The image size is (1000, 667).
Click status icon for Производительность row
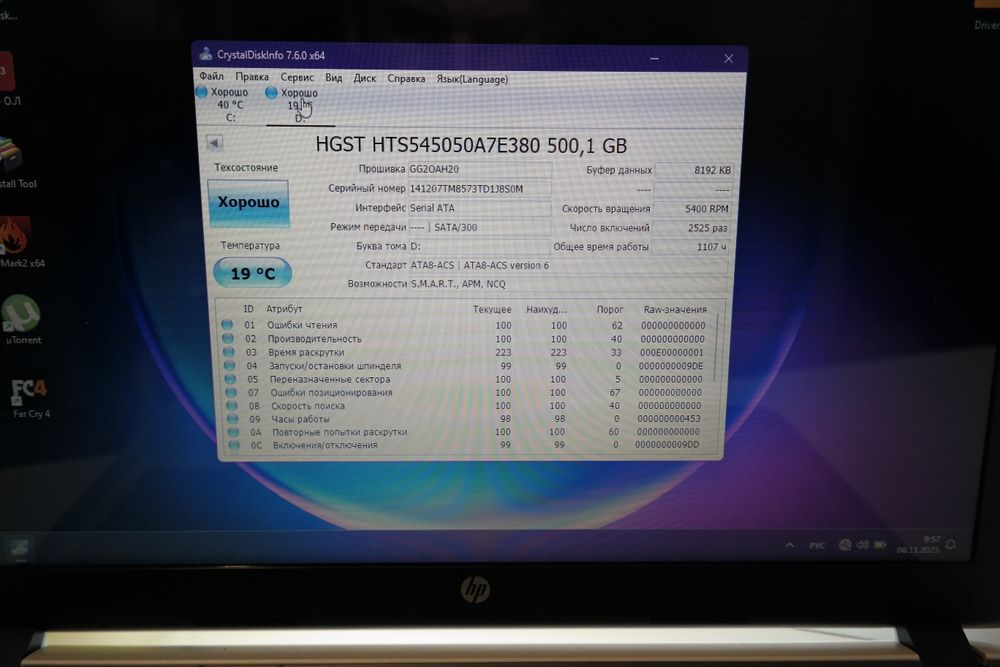click(228, 338)
